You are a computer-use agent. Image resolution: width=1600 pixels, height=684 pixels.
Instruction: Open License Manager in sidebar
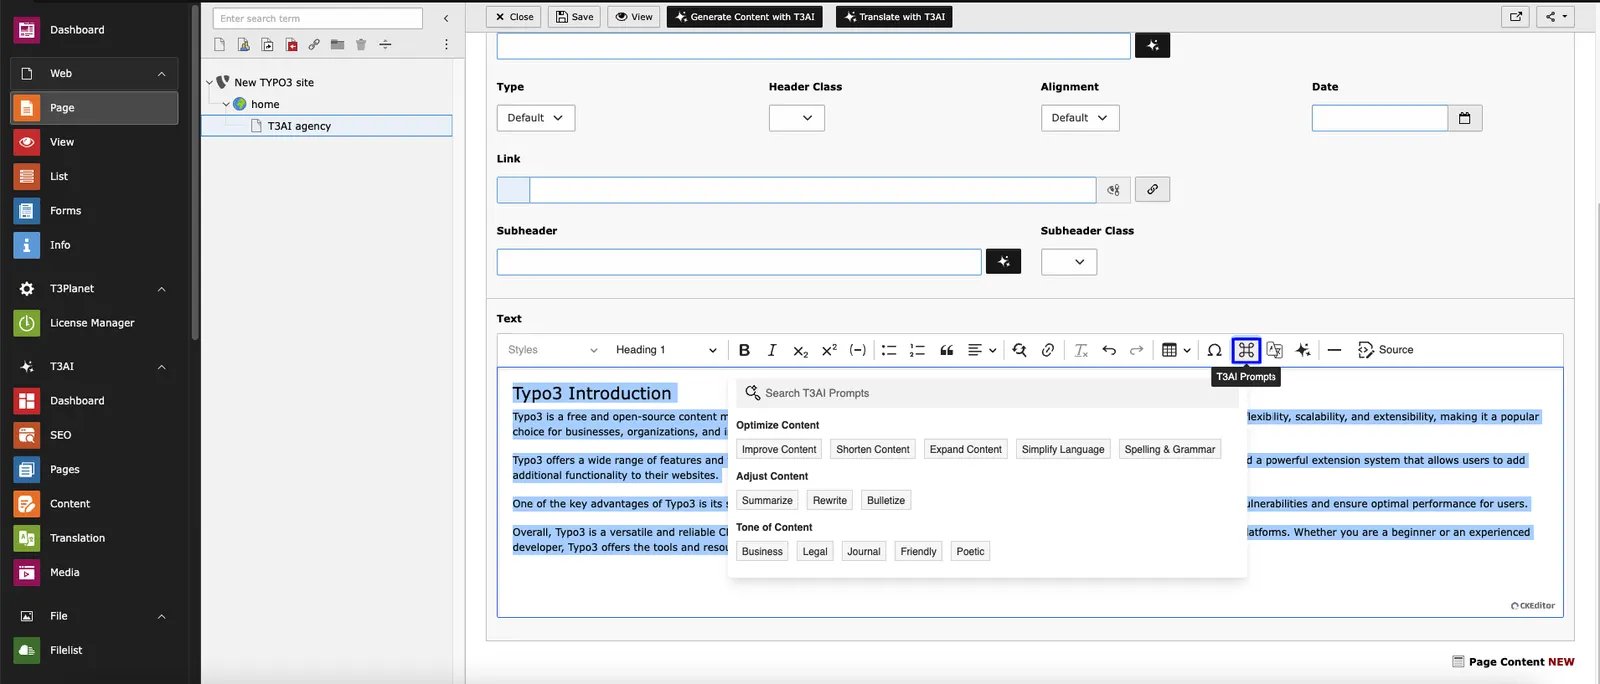[94, 323]
